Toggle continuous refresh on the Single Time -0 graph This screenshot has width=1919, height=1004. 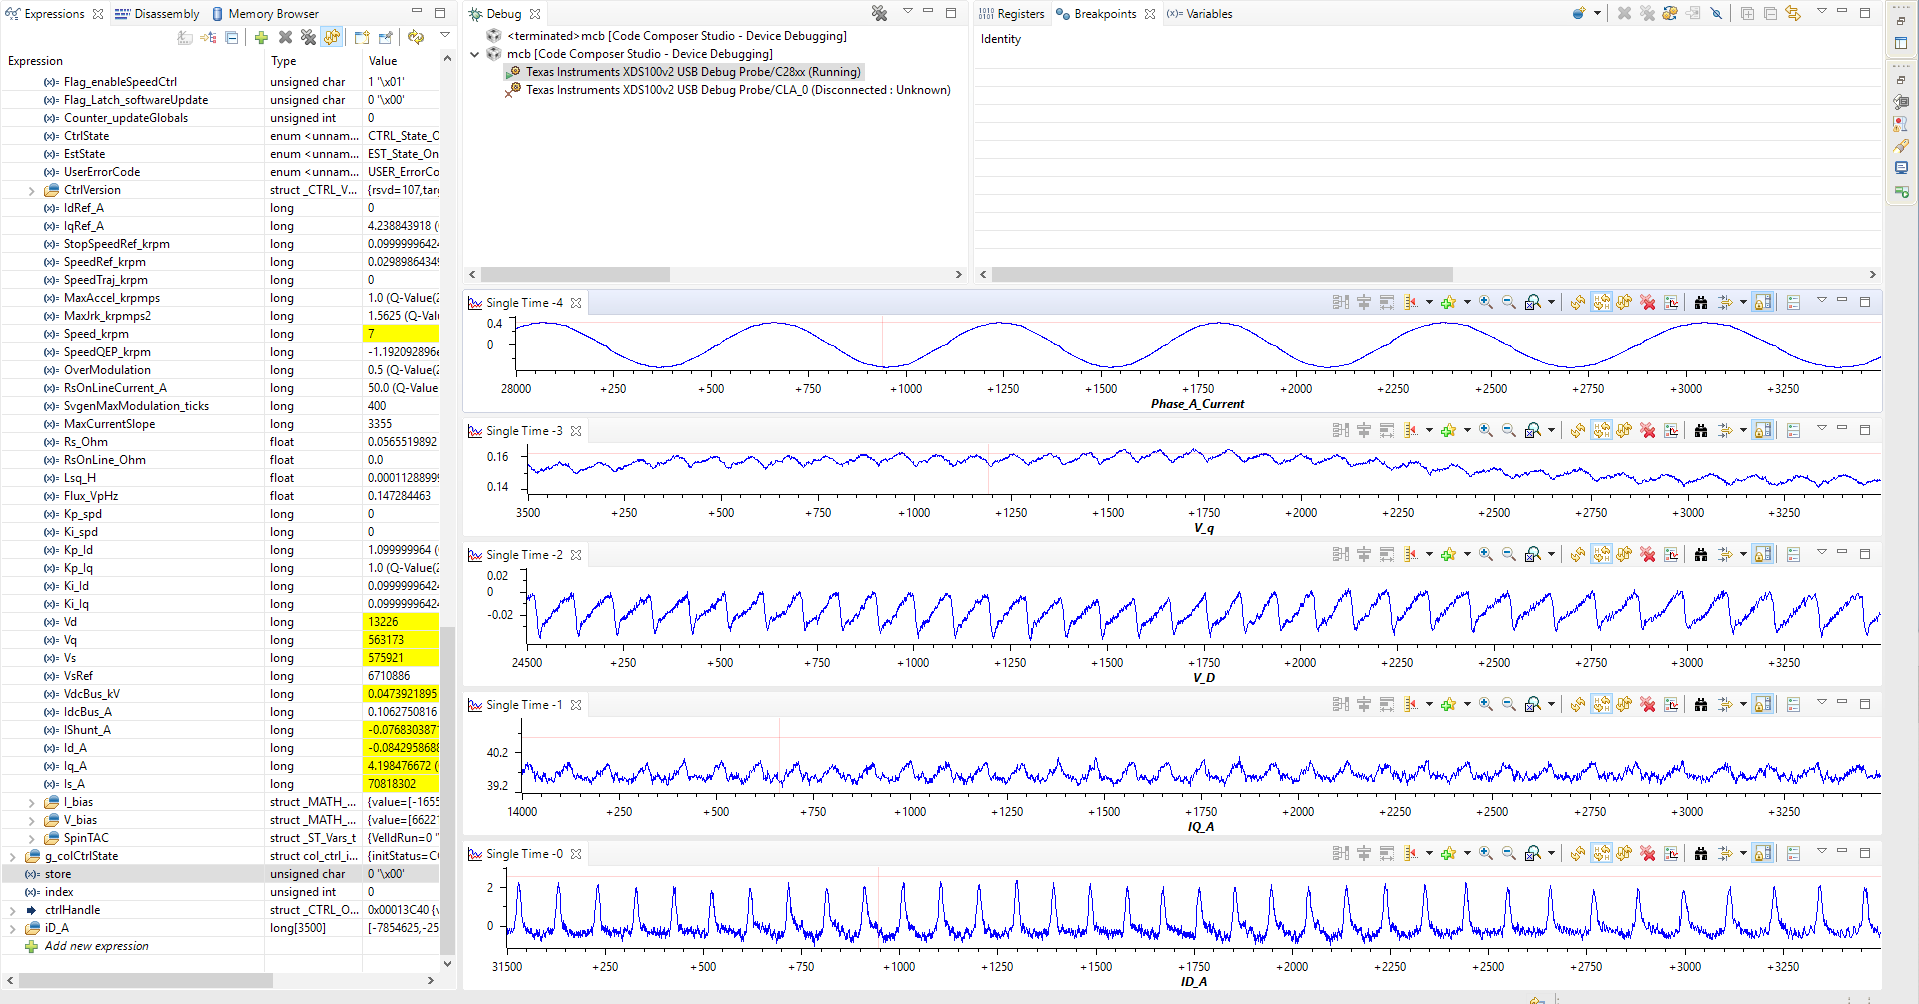click(x=1602, y=853)
